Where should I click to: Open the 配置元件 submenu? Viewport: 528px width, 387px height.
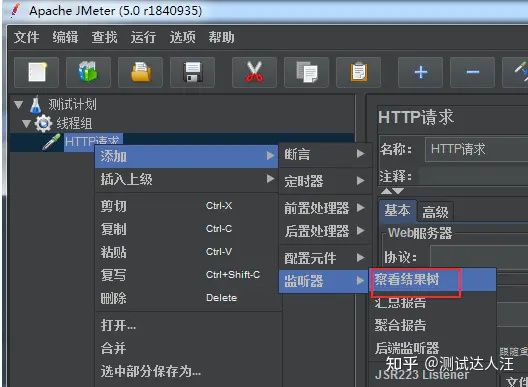(325, 258)
